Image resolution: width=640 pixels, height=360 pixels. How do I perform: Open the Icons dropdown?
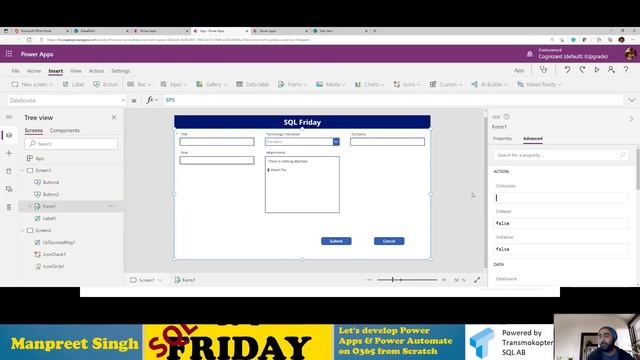[x=407, y=84]
